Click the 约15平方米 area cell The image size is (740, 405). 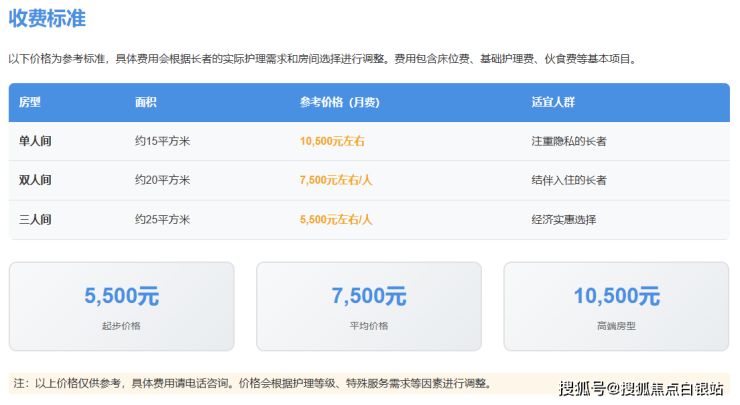tap(162, 141)
